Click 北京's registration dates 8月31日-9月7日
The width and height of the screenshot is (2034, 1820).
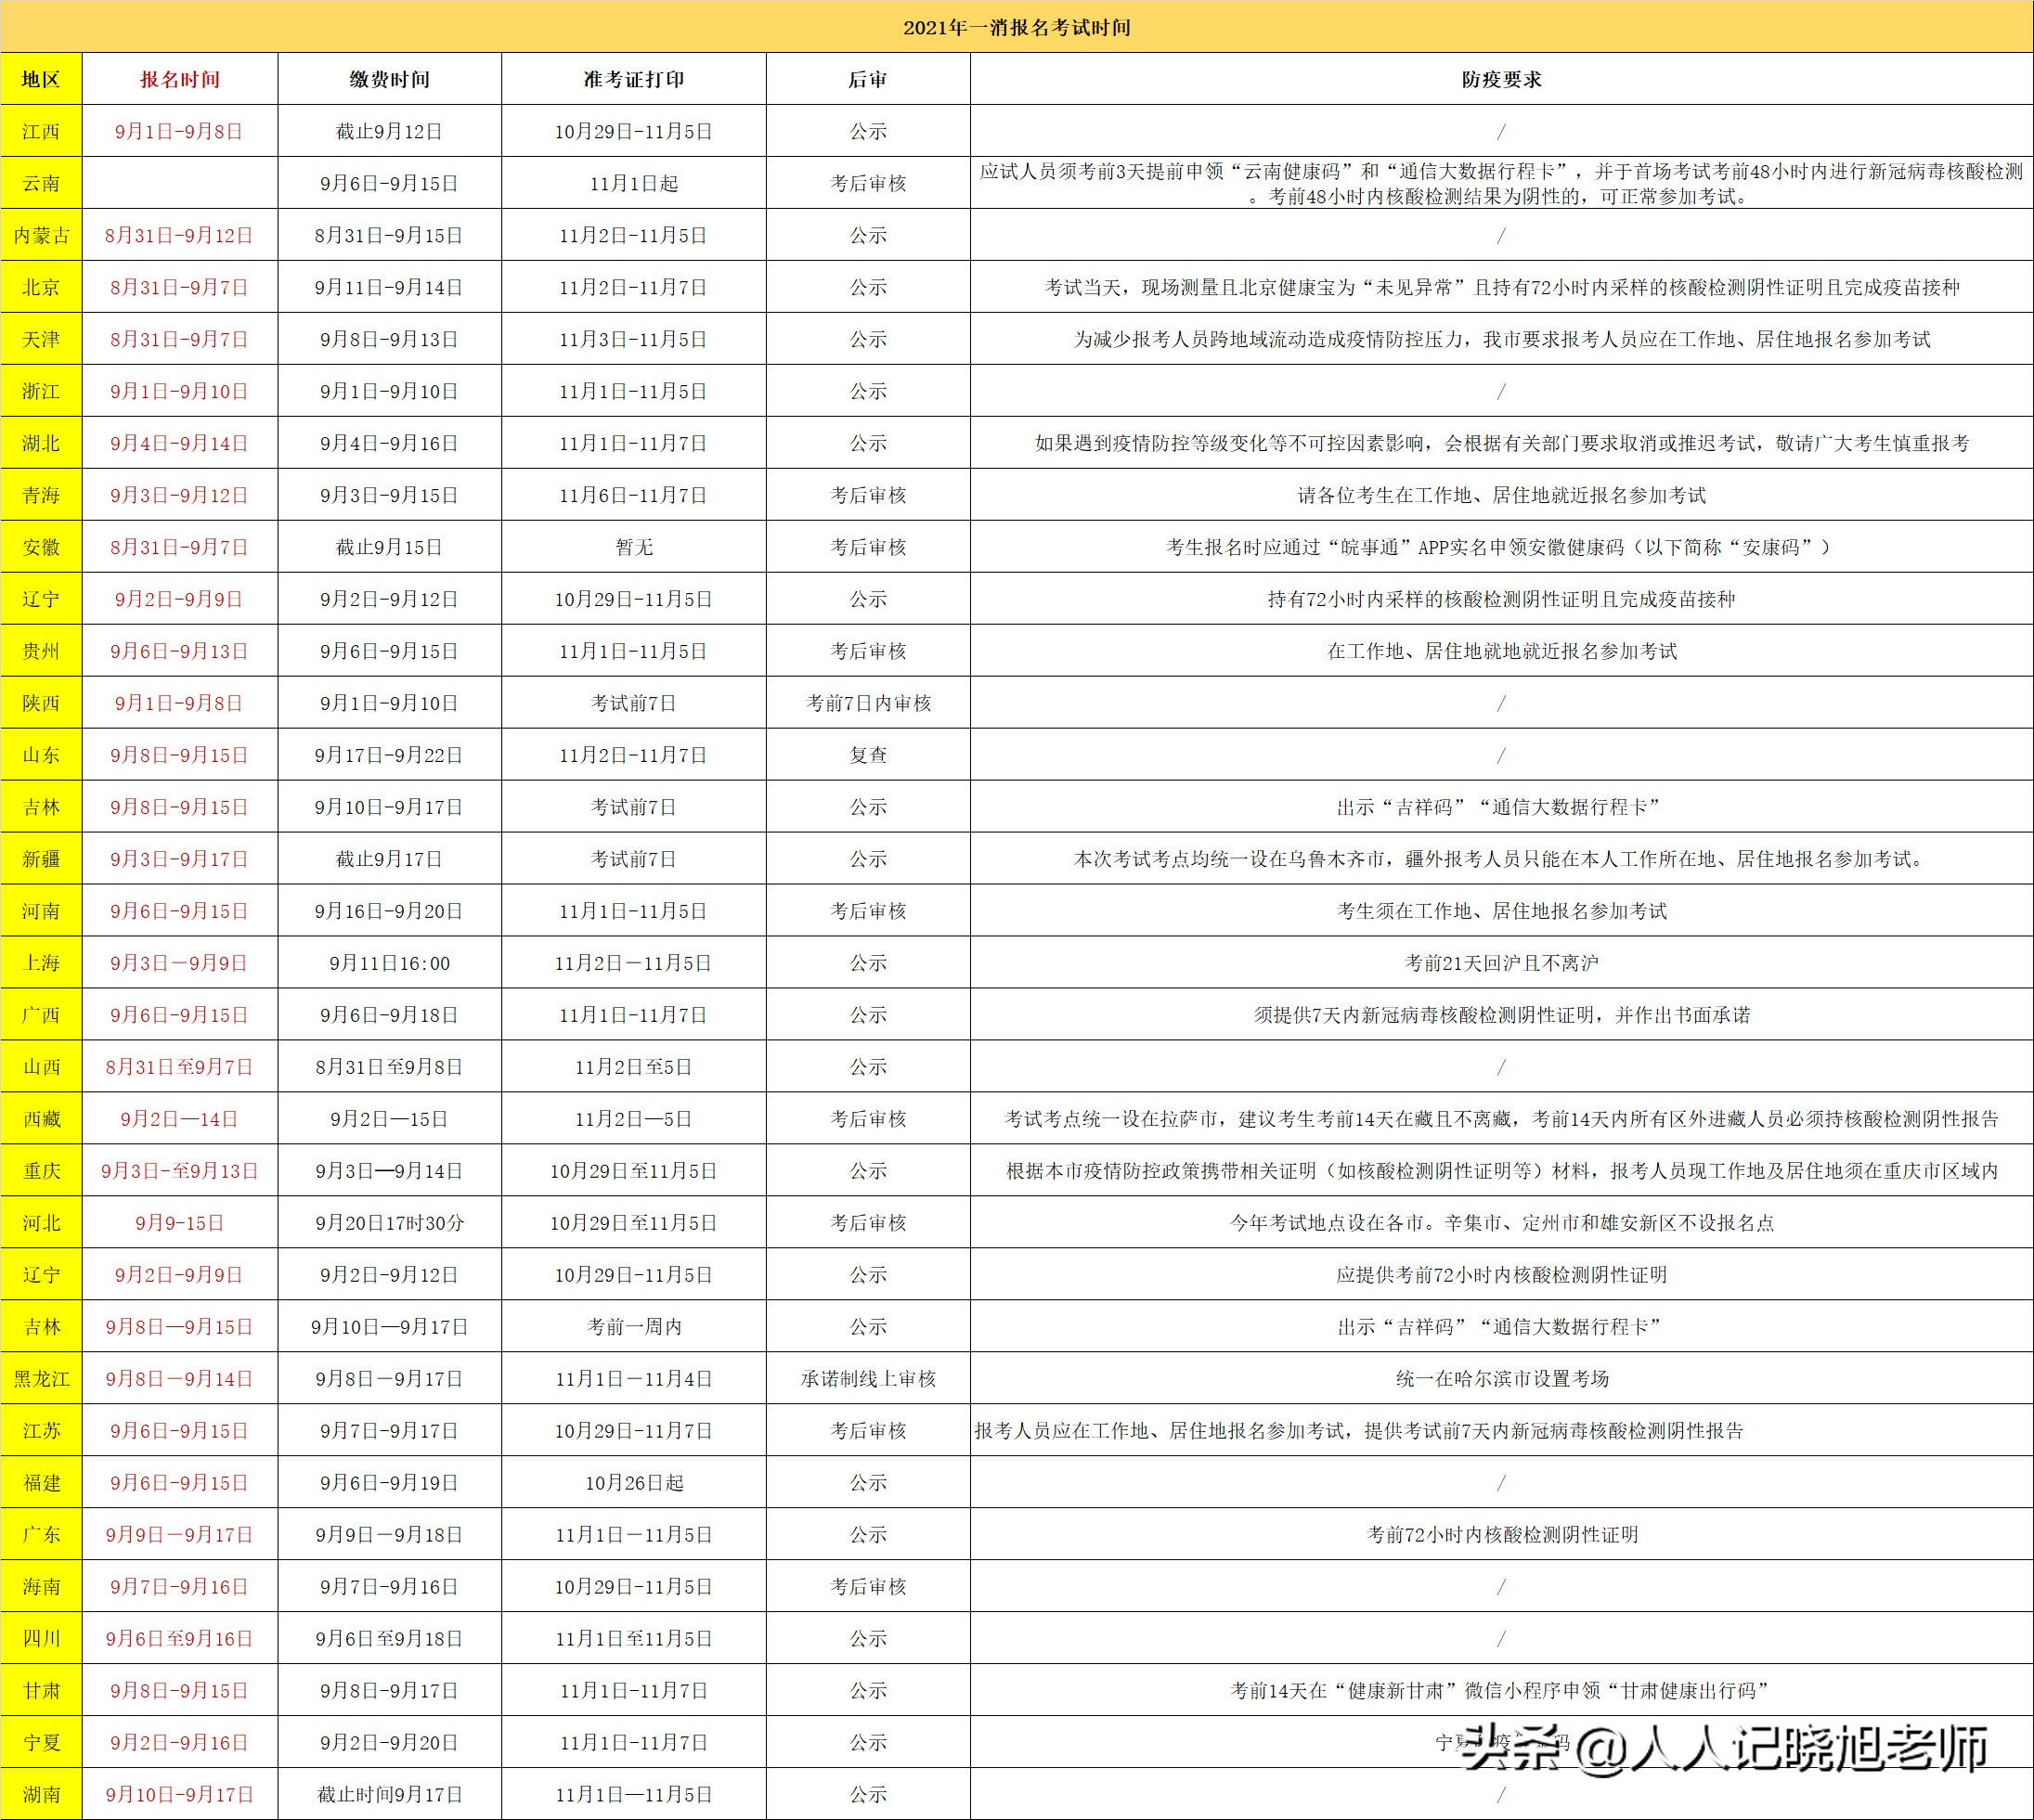[x=180, y=288]
